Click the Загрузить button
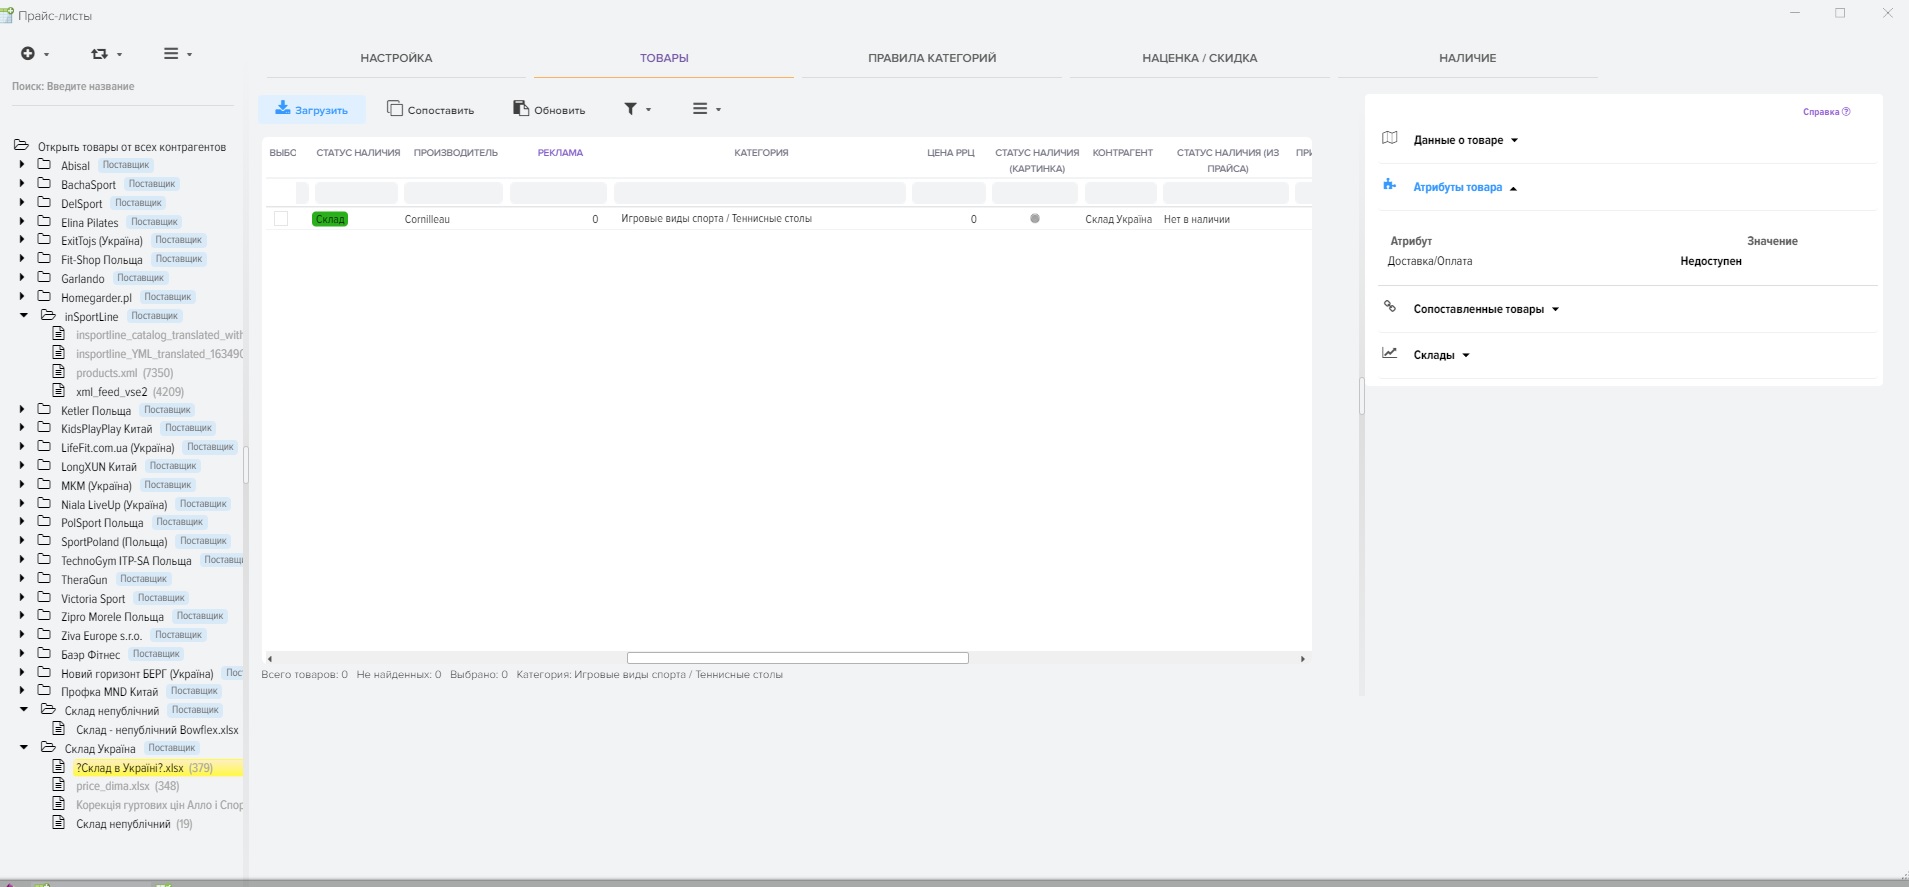The width and height of the screenshot is (1909, 887). [312, 109]
